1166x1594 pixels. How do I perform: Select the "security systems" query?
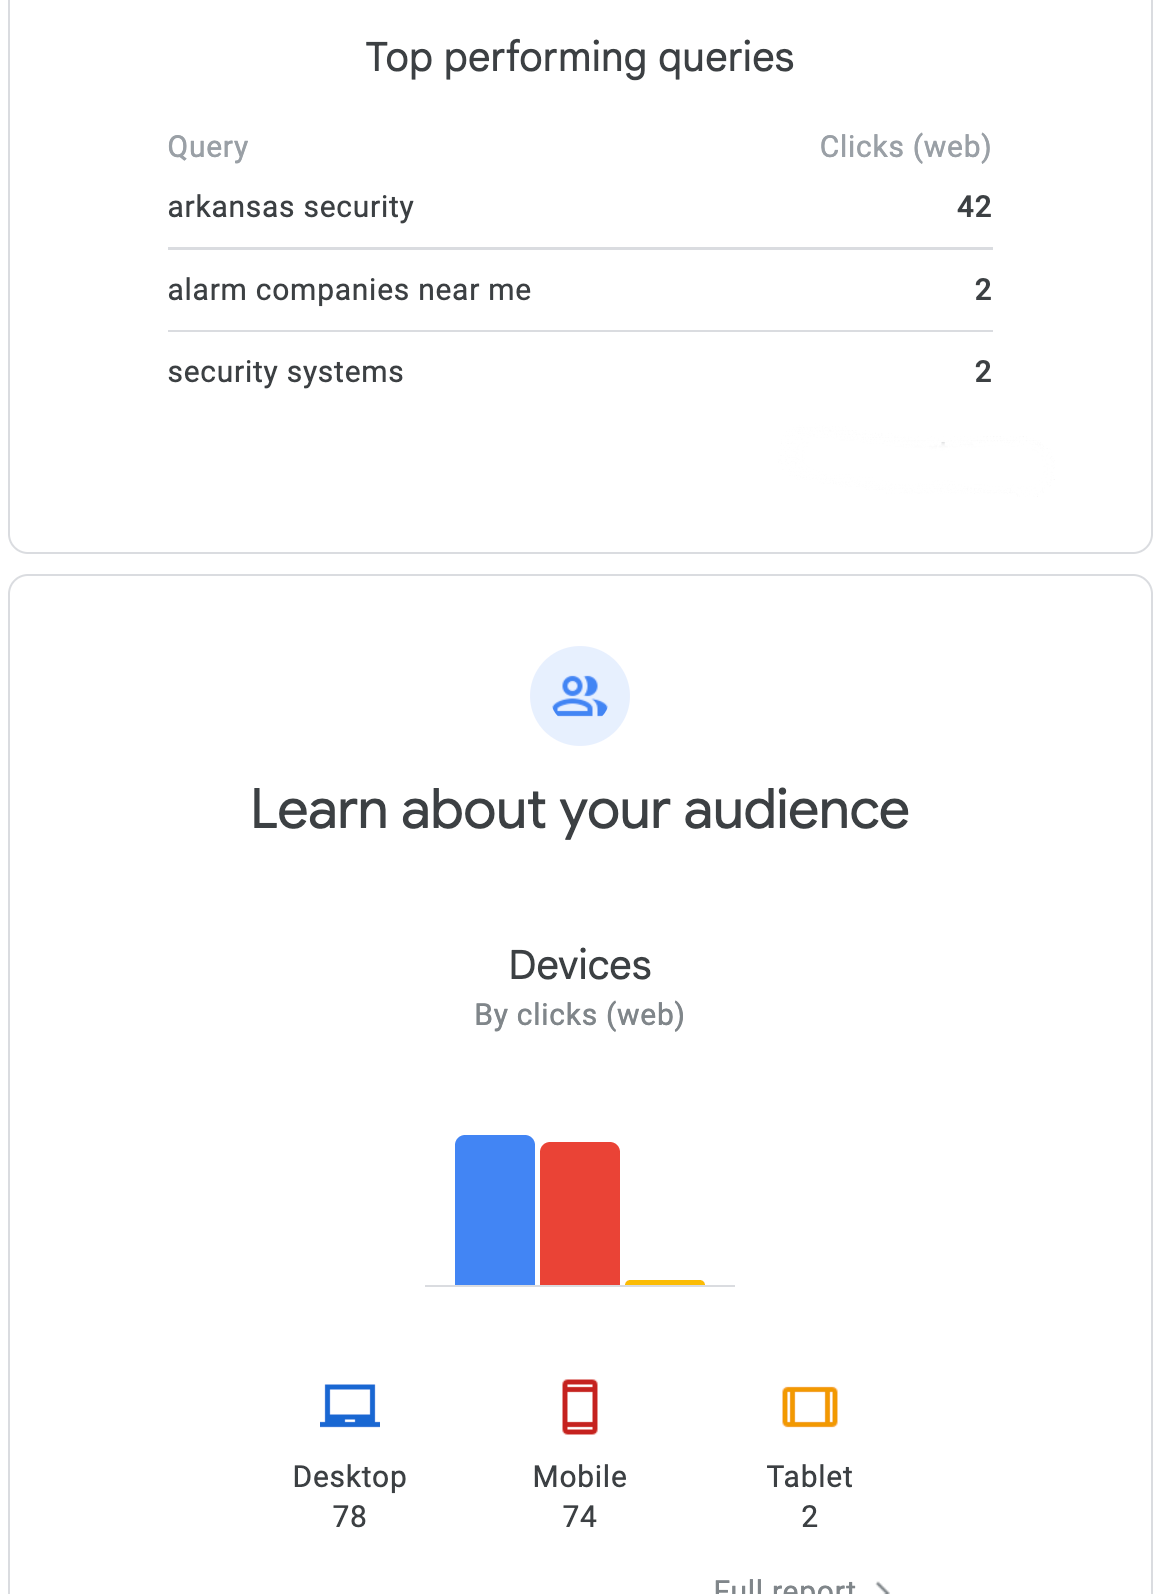[286, 372]
